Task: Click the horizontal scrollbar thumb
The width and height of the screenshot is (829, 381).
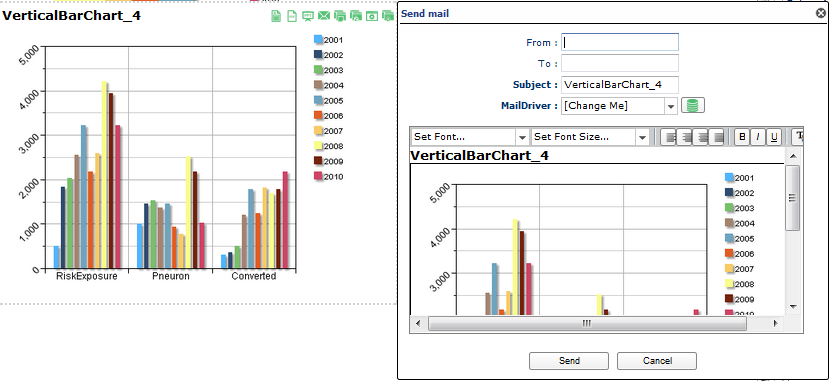Action: pos(587,323)
